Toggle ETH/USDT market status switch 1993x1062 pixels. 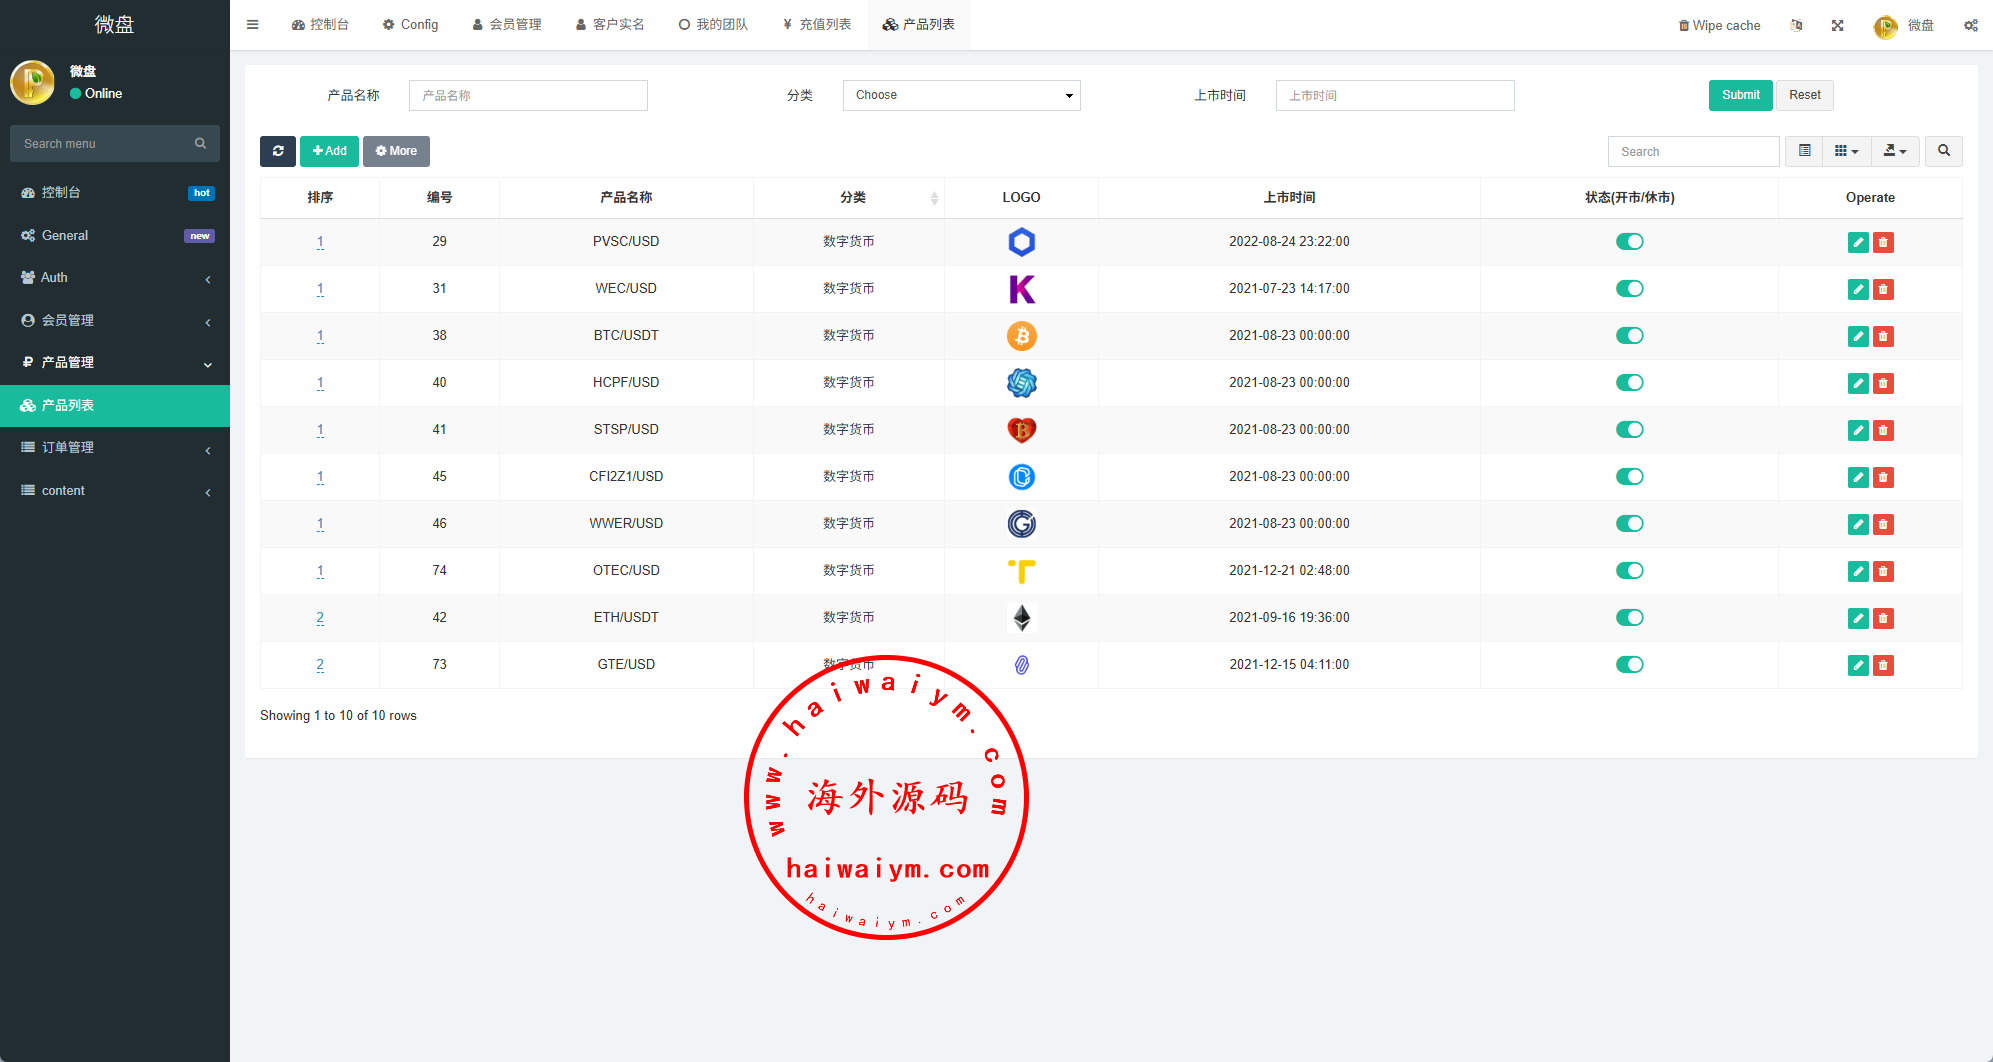click(1629, 618)
